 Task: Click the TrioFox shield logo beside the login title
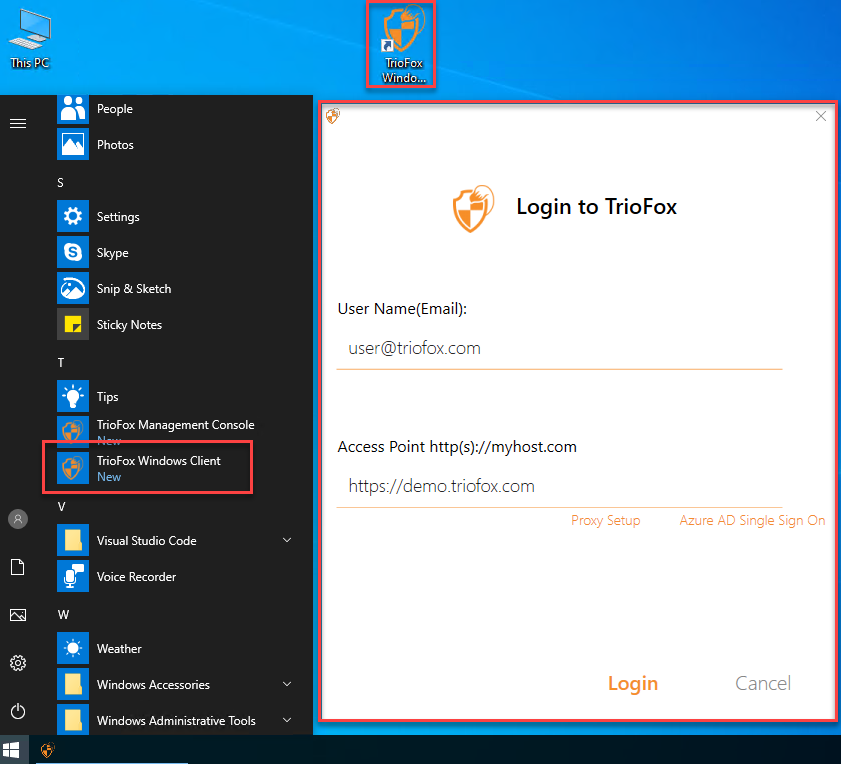pyautogui.click(x=473, y=208)
